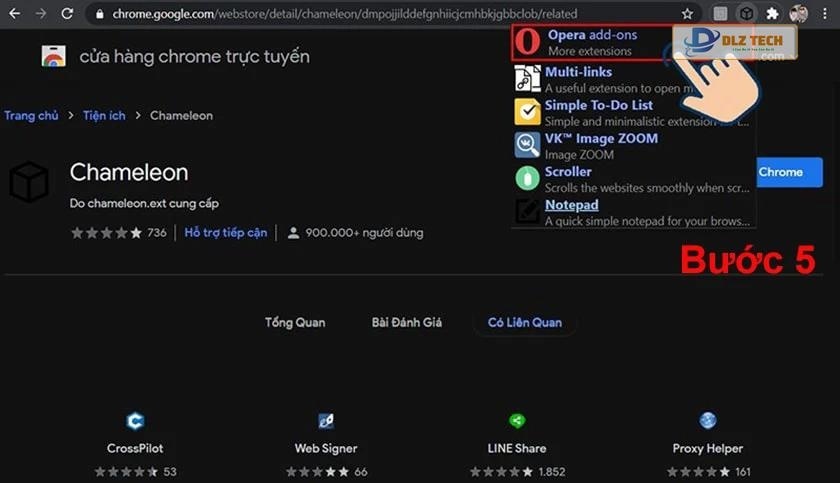
Task: Open the Hỗ trợ tiếp cận category link
Action: click(226, 232)
